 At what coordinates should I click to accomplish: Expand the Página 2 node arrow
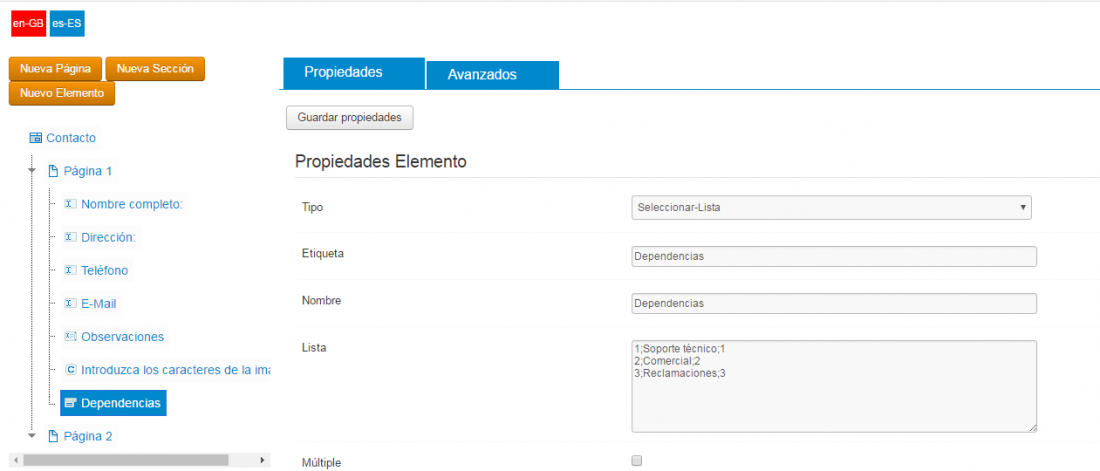click(x=32, y=435)
